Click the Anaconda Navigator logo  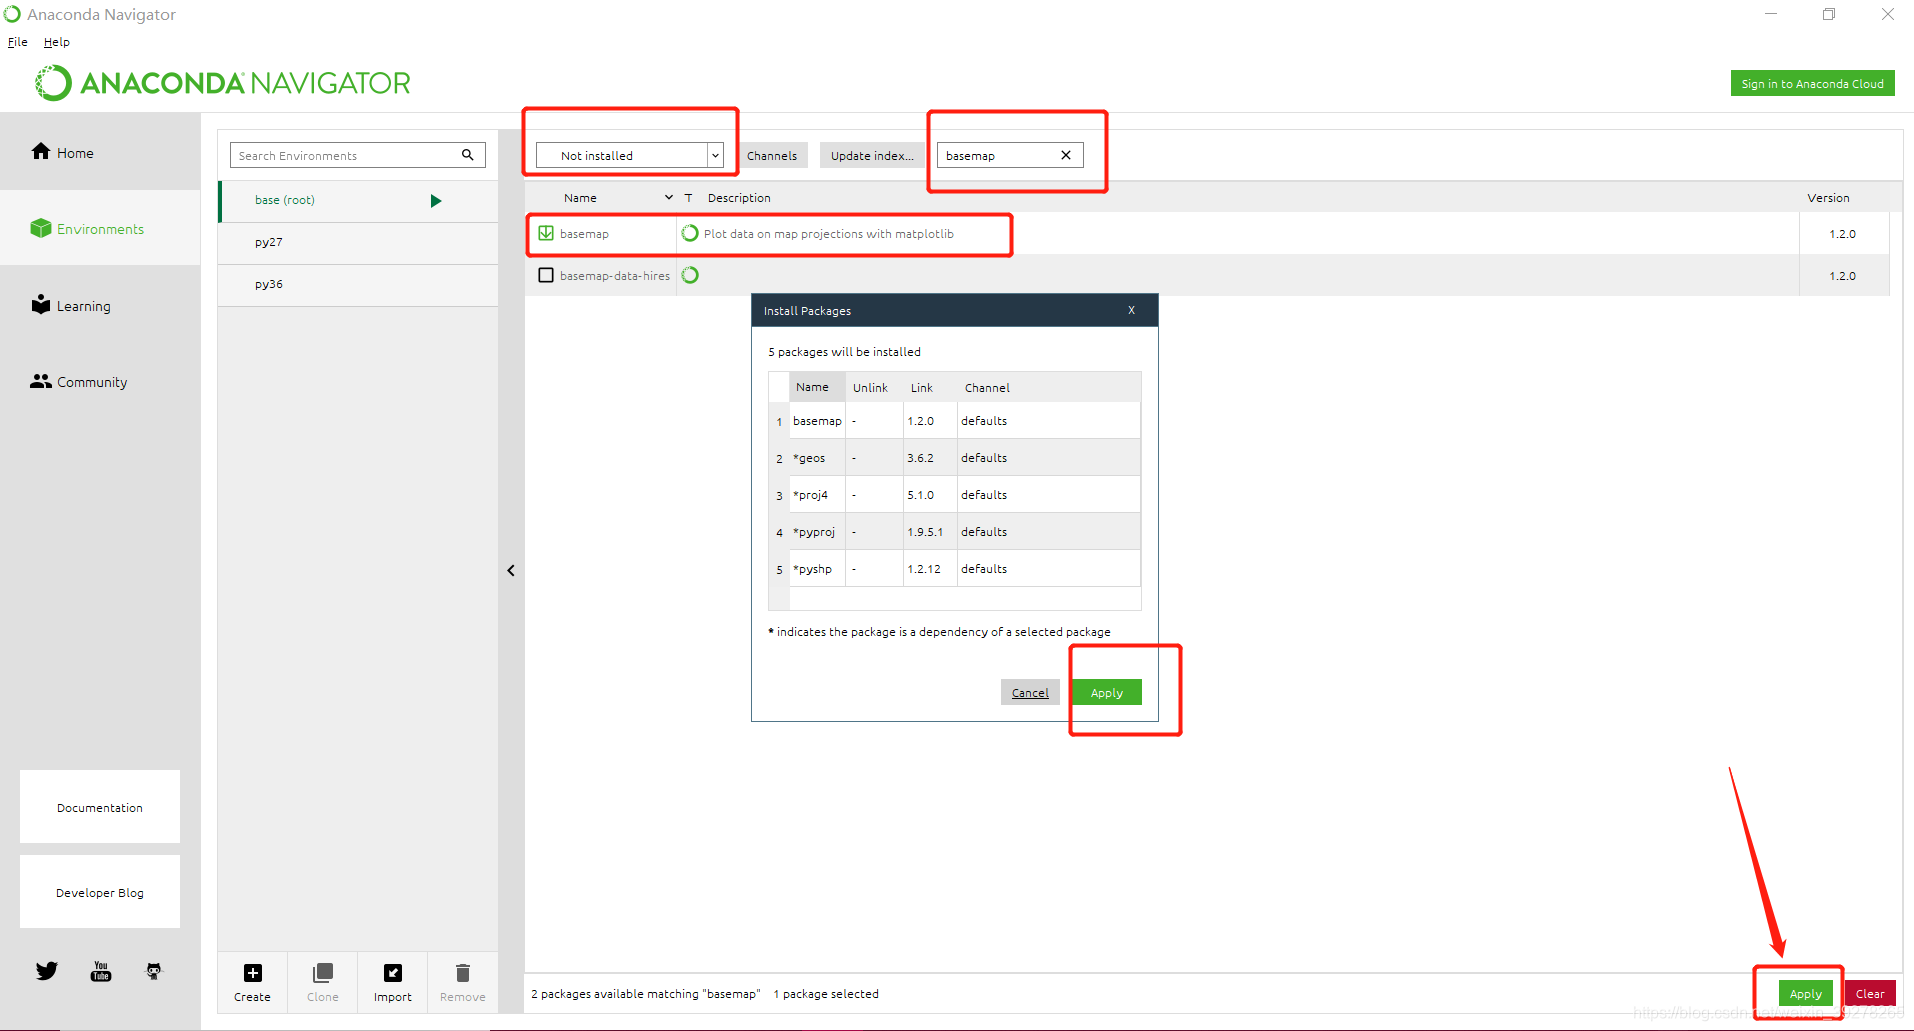pos(224,83)
